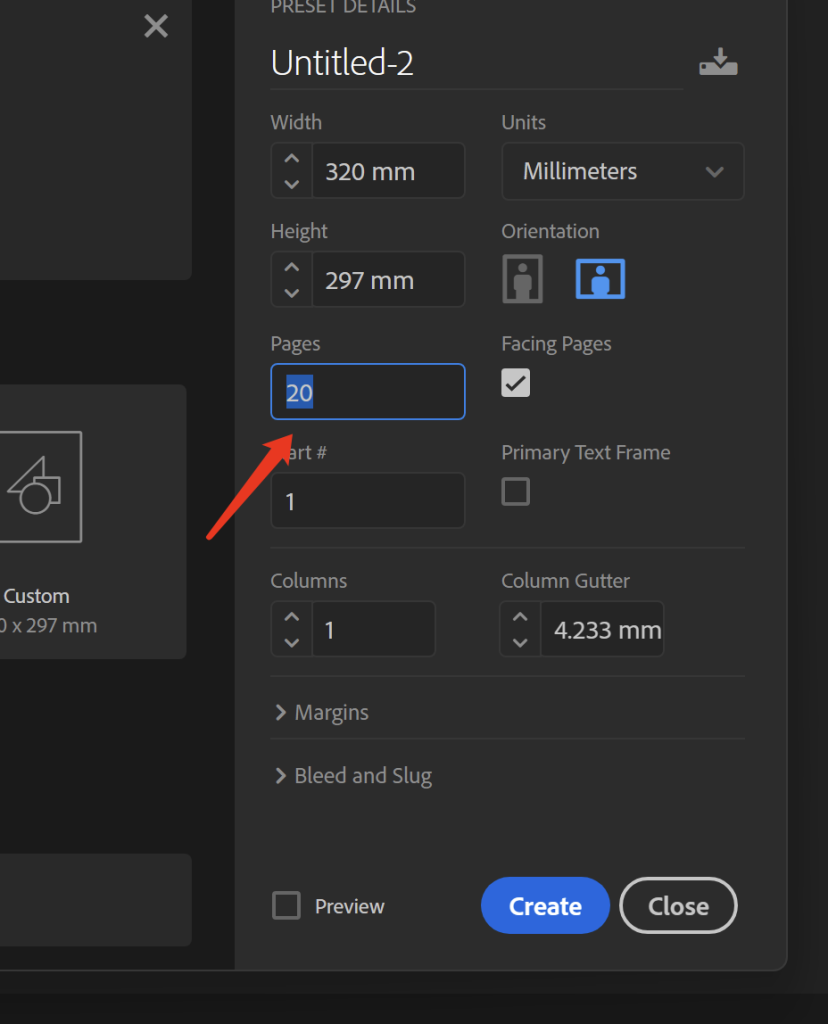Viewport: 828px width, 1024px height.
Task: Increase width using the up arrow
Action: pos(291,159)
